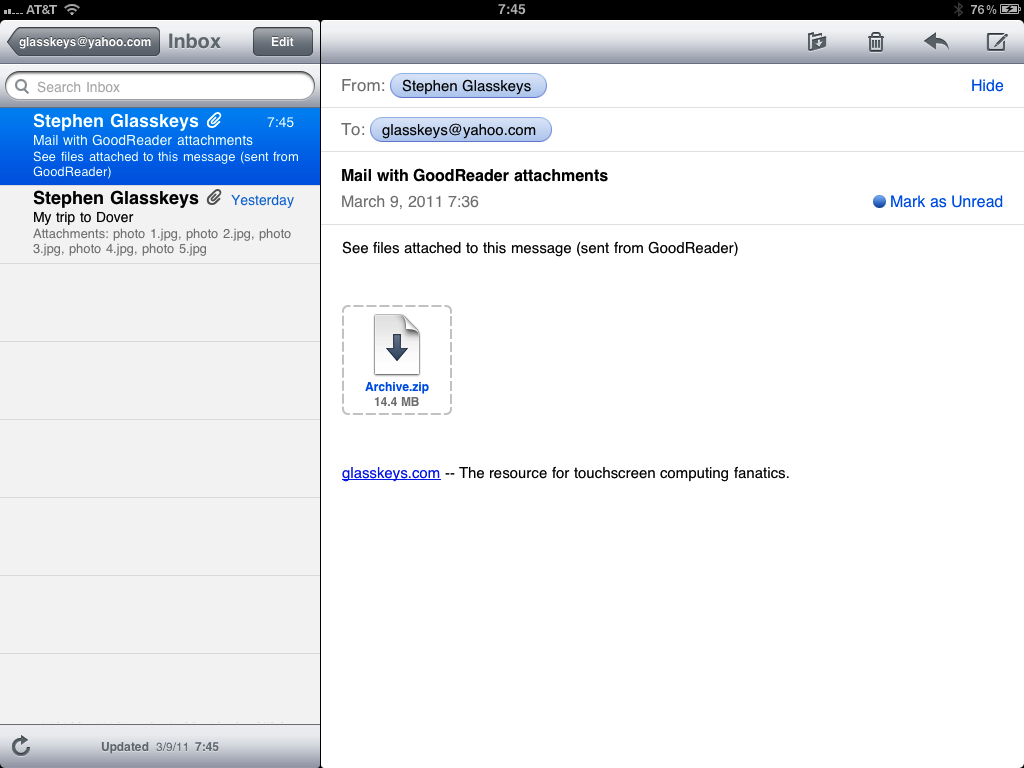Go back to glasskeys@yahoo.com mailboxes
Screen dimensions: 1024x768
[84, 42]
